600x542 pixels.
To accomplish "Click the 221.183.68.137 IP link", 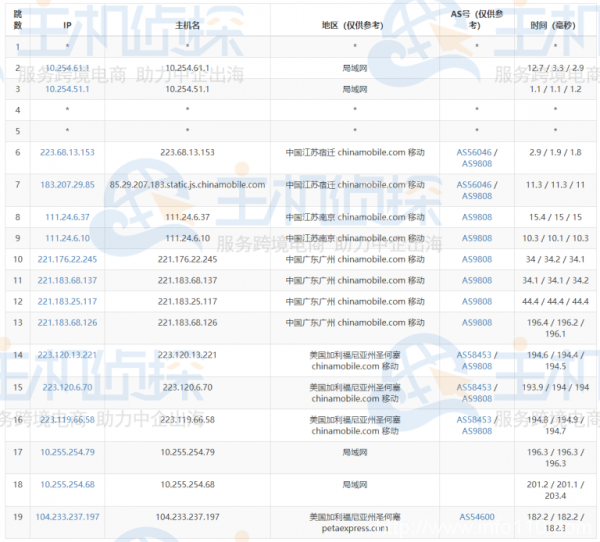I will pyautogui.click(x=67, y=280).
